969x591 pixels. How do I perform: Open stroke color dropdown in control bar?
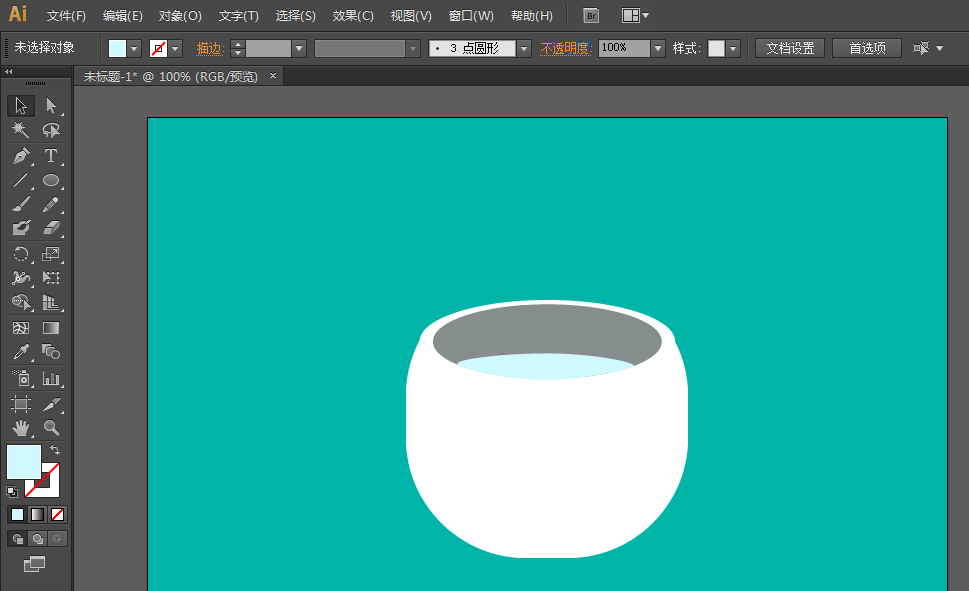(x=176, y=48)
